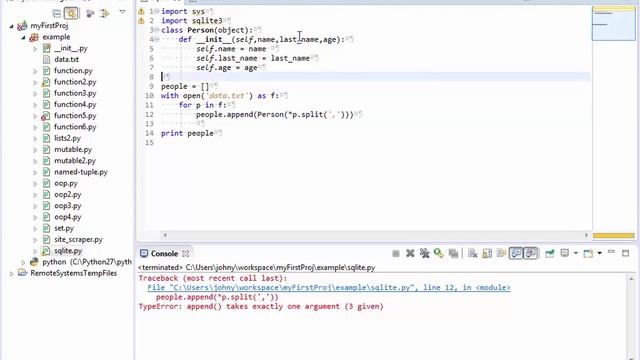Screen dimensions: 640x360
Task: Open traceback file link for sqlite.py line 12
Action: click(x=329, y=288)
